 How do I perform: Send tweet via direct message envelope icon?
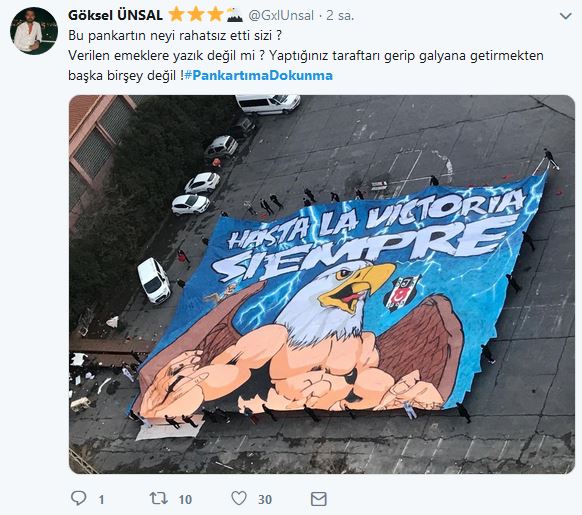(318, 499)
